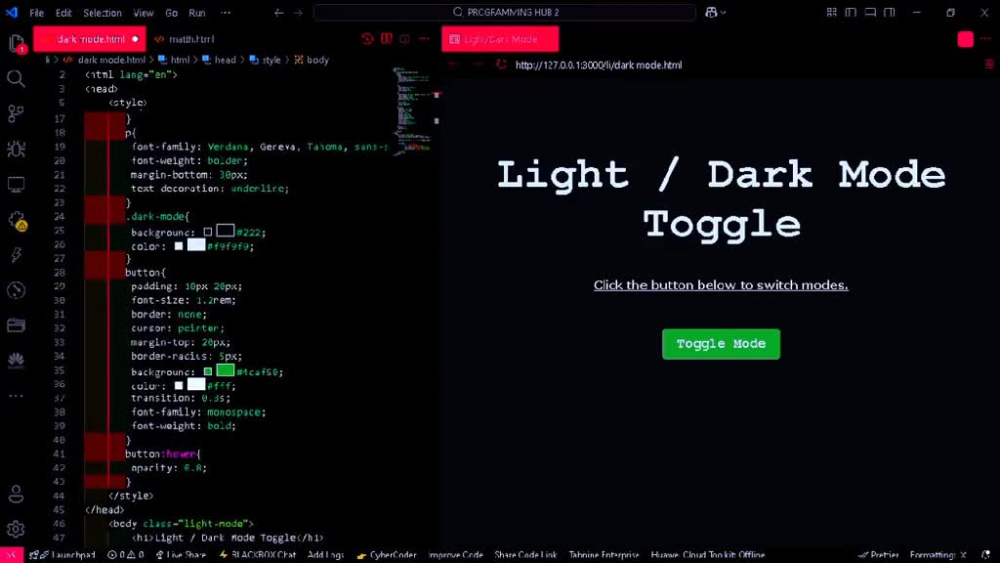Screen dimensions: 1000x563
Task: Select the Light/Dark Mode preview tab
Action: point(500,39)
